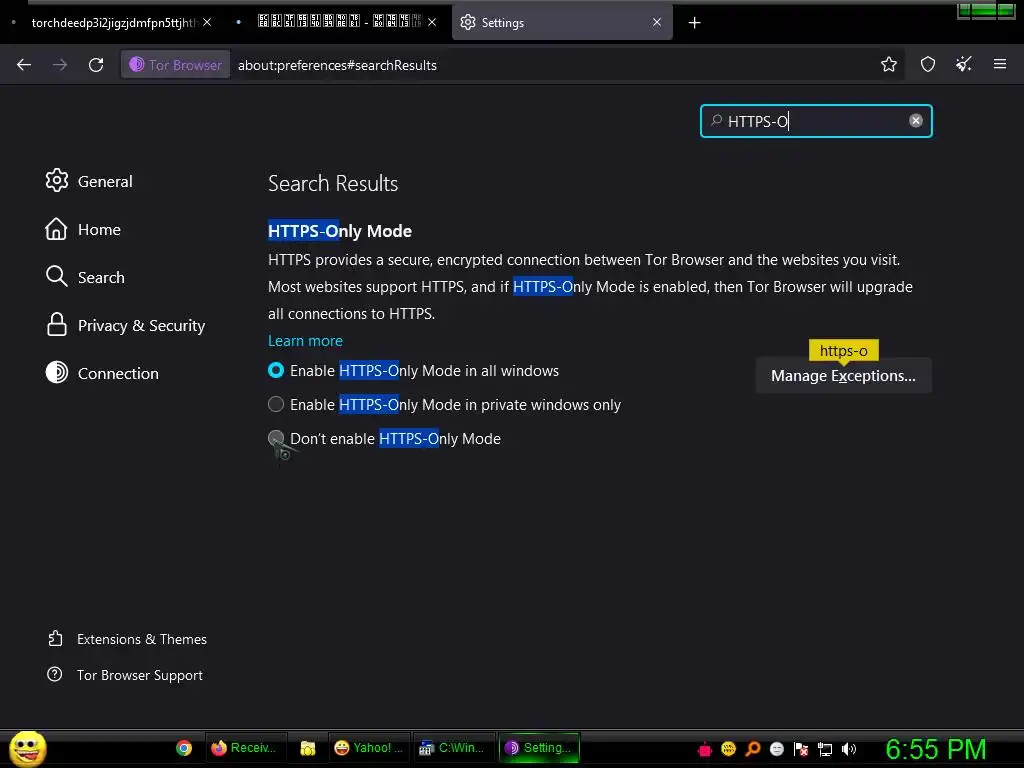This screenshot has height=768, width=1024.
Task: Switch to the Yahoo! taskbar window
Action: click(370, 748)
